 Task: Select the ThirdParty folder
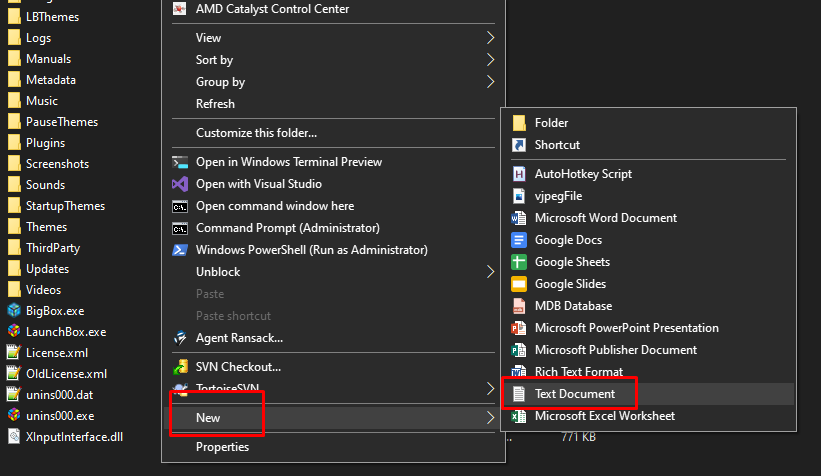click(44, 248)
